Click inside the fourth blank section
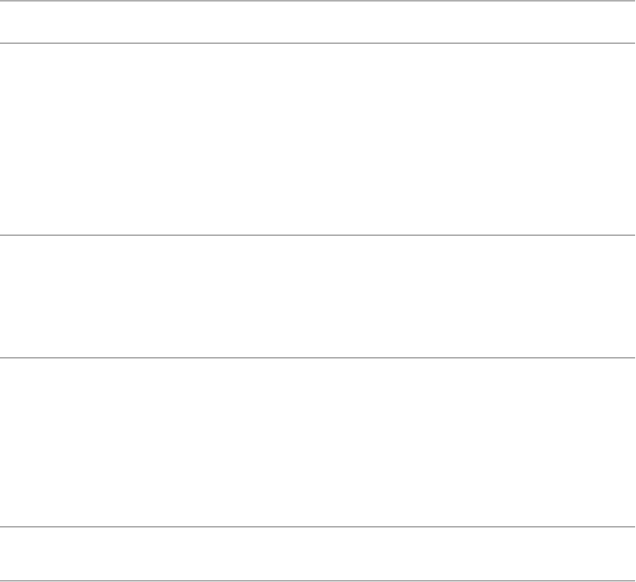 pos(318,442)
